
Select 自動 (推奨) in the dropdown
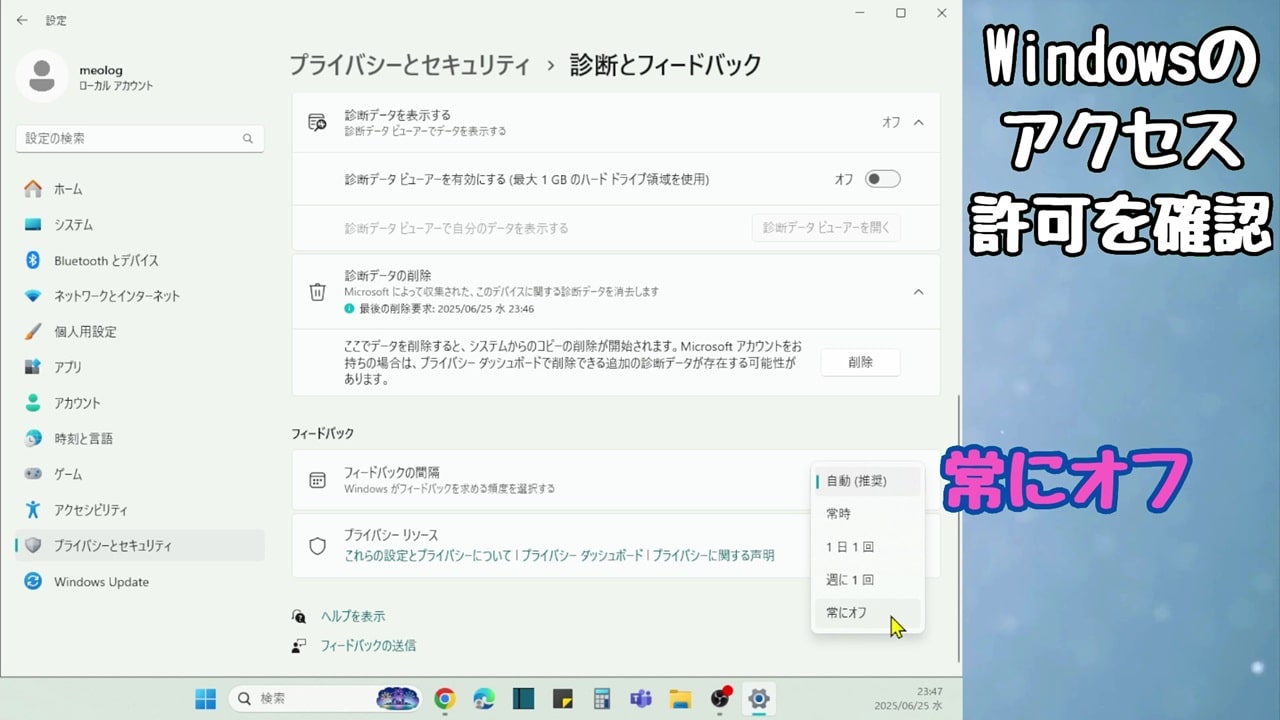867,481
